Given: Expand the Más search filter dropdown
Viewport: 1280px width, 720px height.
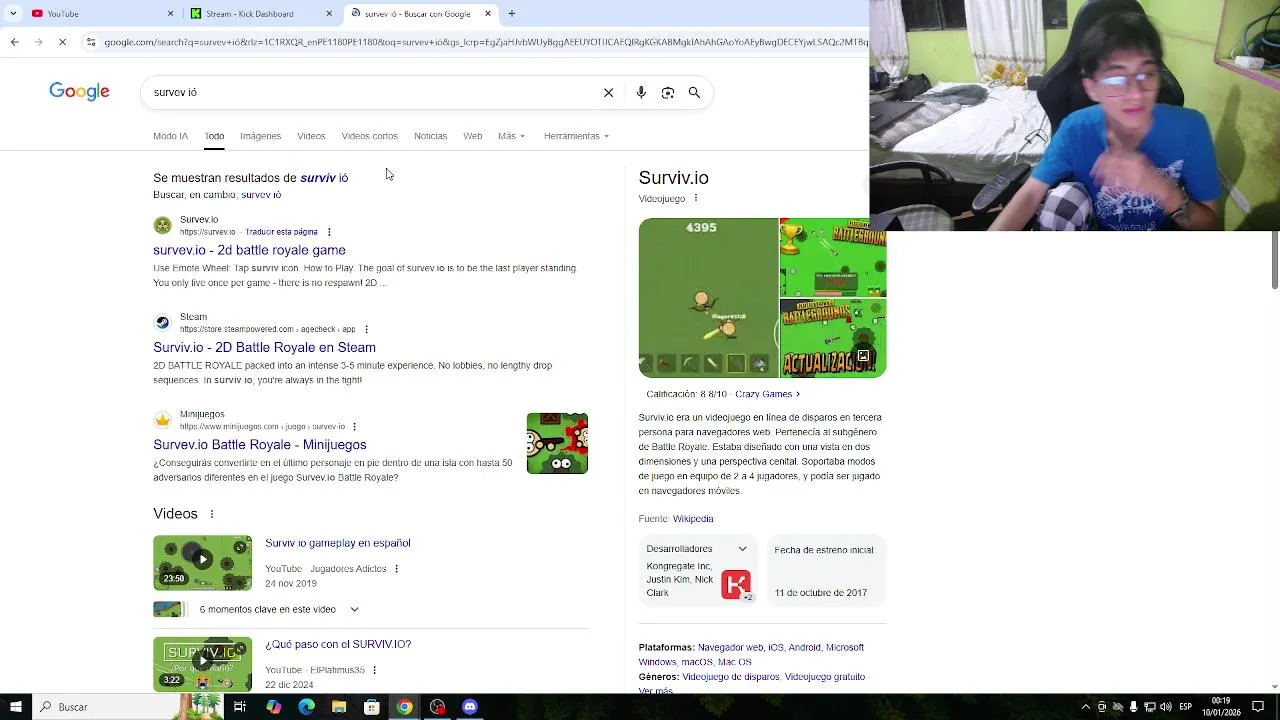Looking at the screenshot, I should (x=511, y=136).
